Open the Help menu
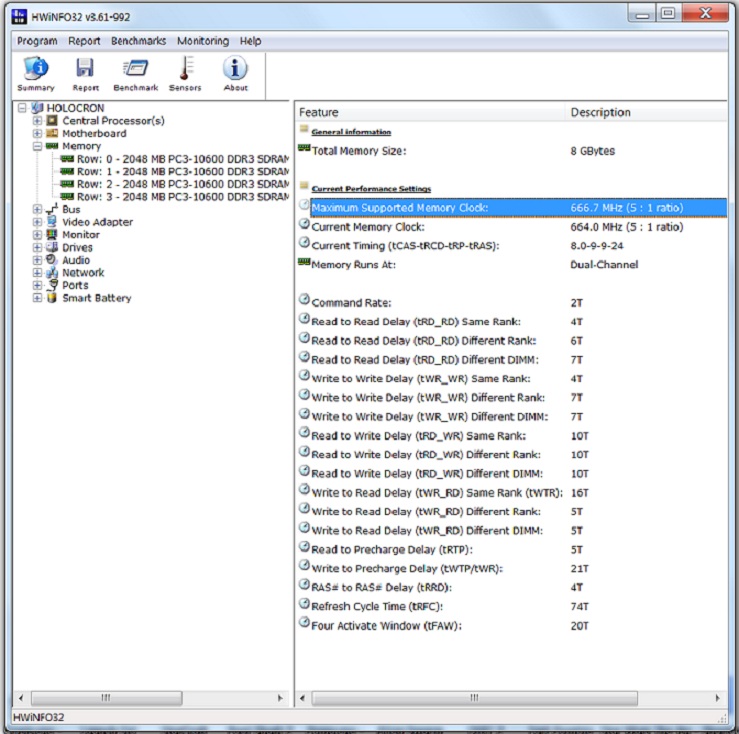739x734 pixels. 250,41
